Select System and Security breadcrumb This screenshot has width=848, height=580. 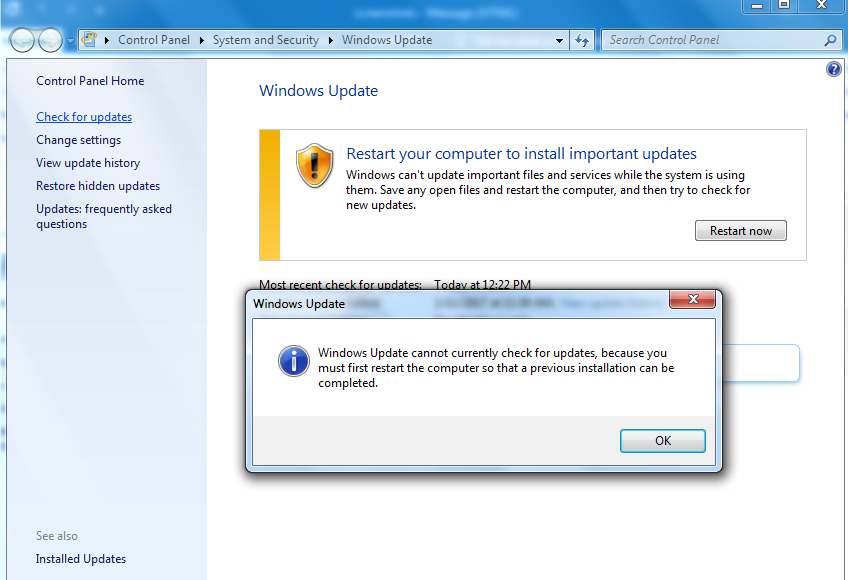coord(266,40)
